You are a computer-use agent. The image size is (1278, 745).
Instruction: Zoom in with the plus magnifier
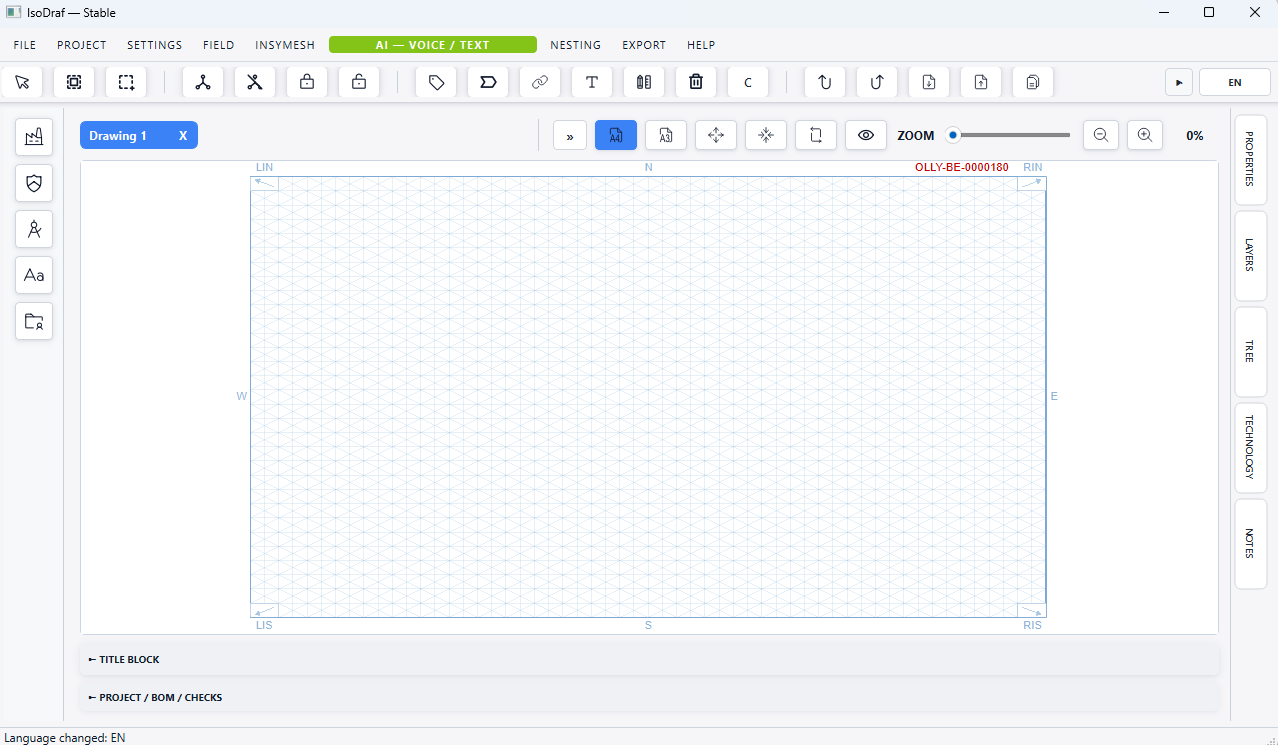(x=1145, y=135)
